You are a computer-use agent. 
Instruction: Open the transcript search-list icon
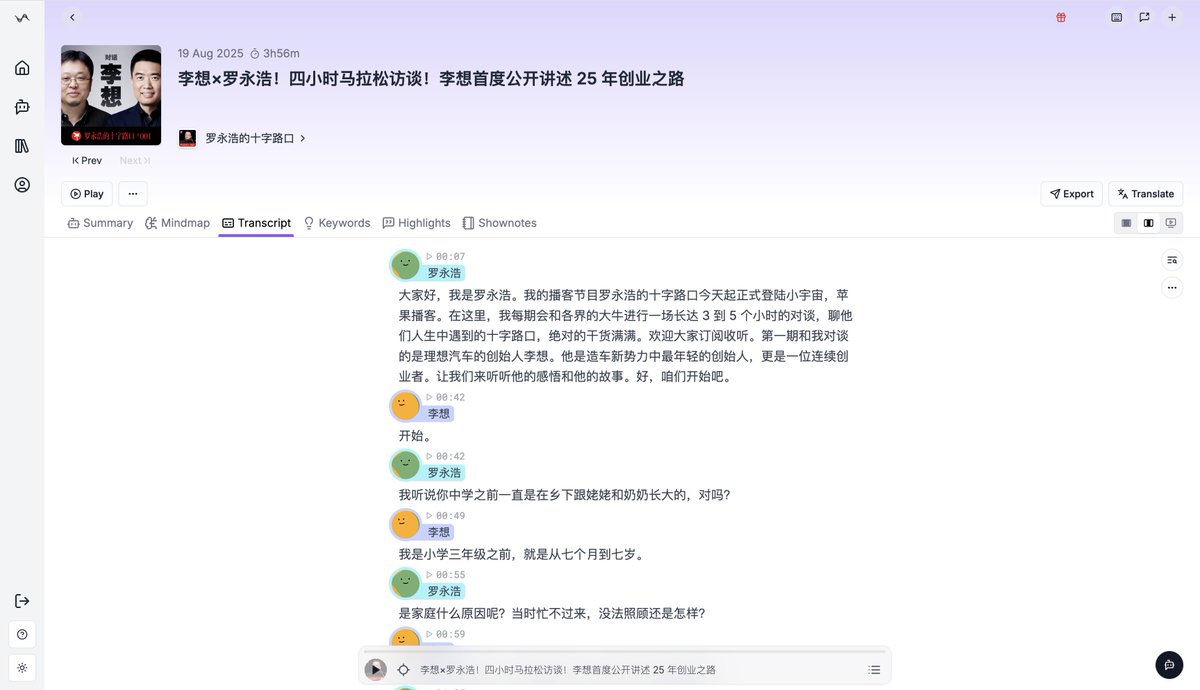(1172, 260)
